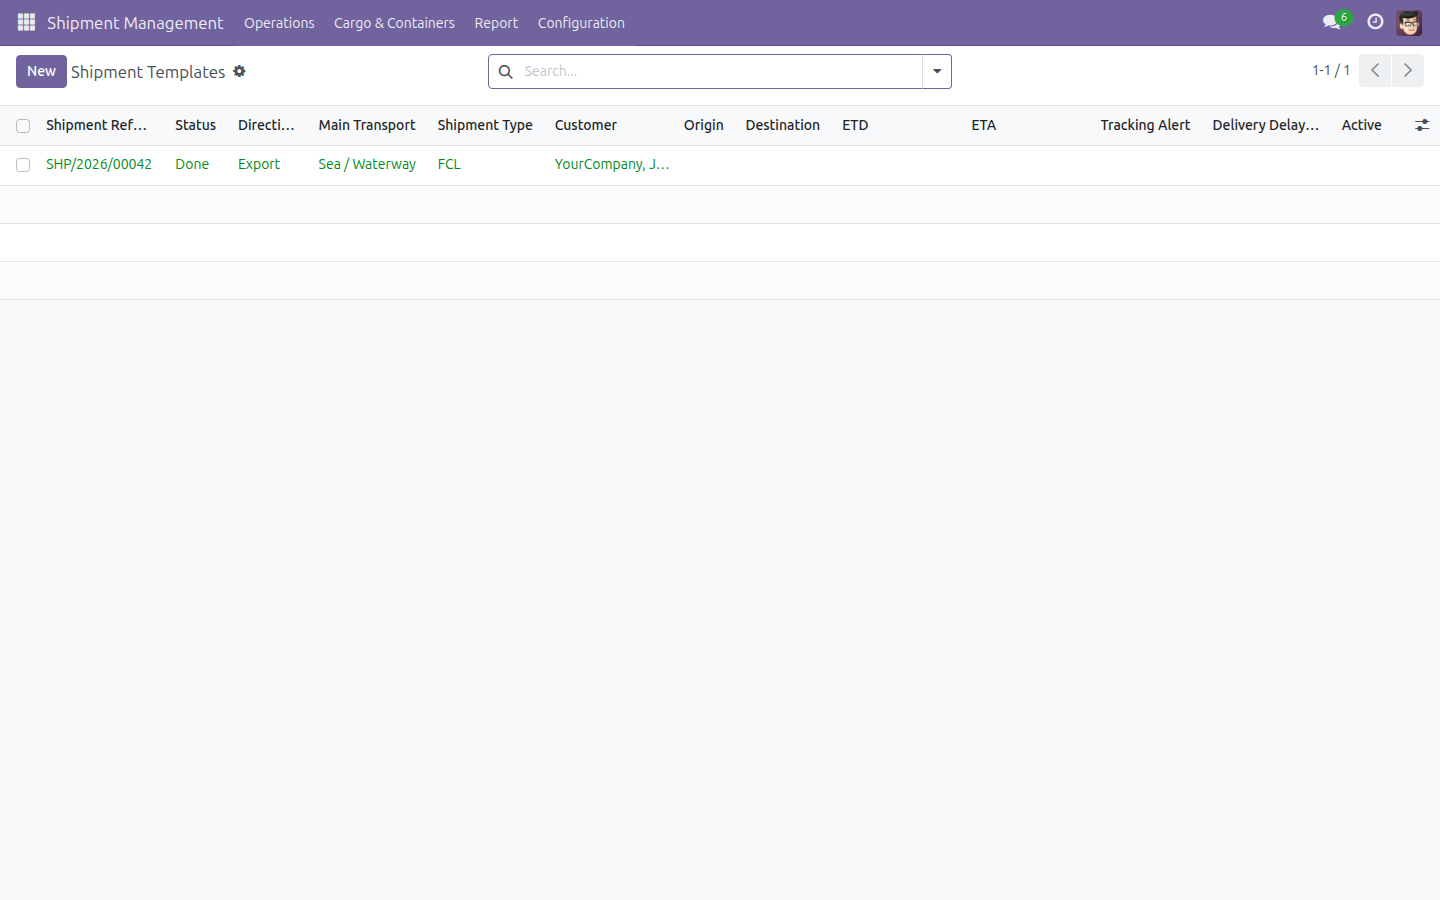Open the Operations menu
Screen dimensions: 1440x900
(x=279, y=23)
